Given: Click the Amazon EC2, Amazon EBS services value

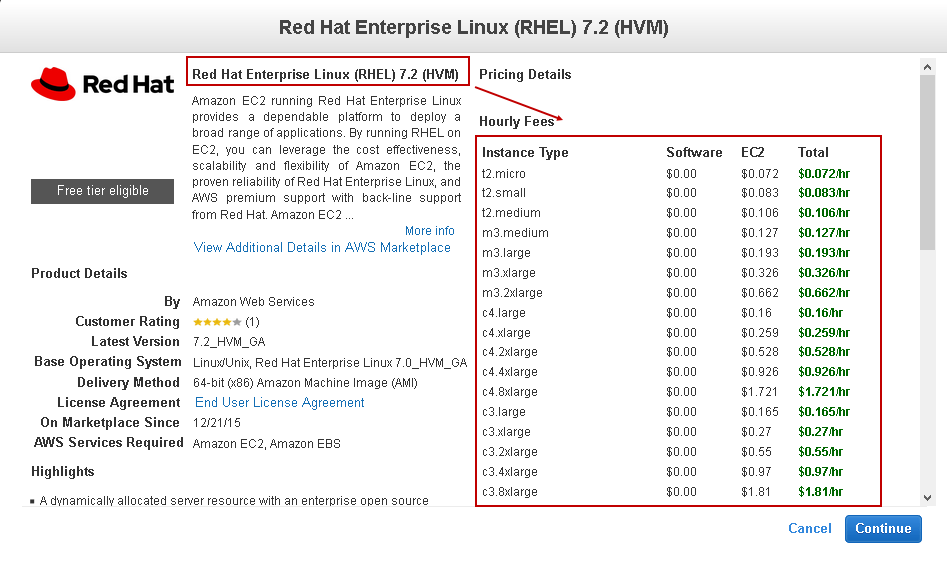Looking at the screenshot, I should click(x=266, y=444).
